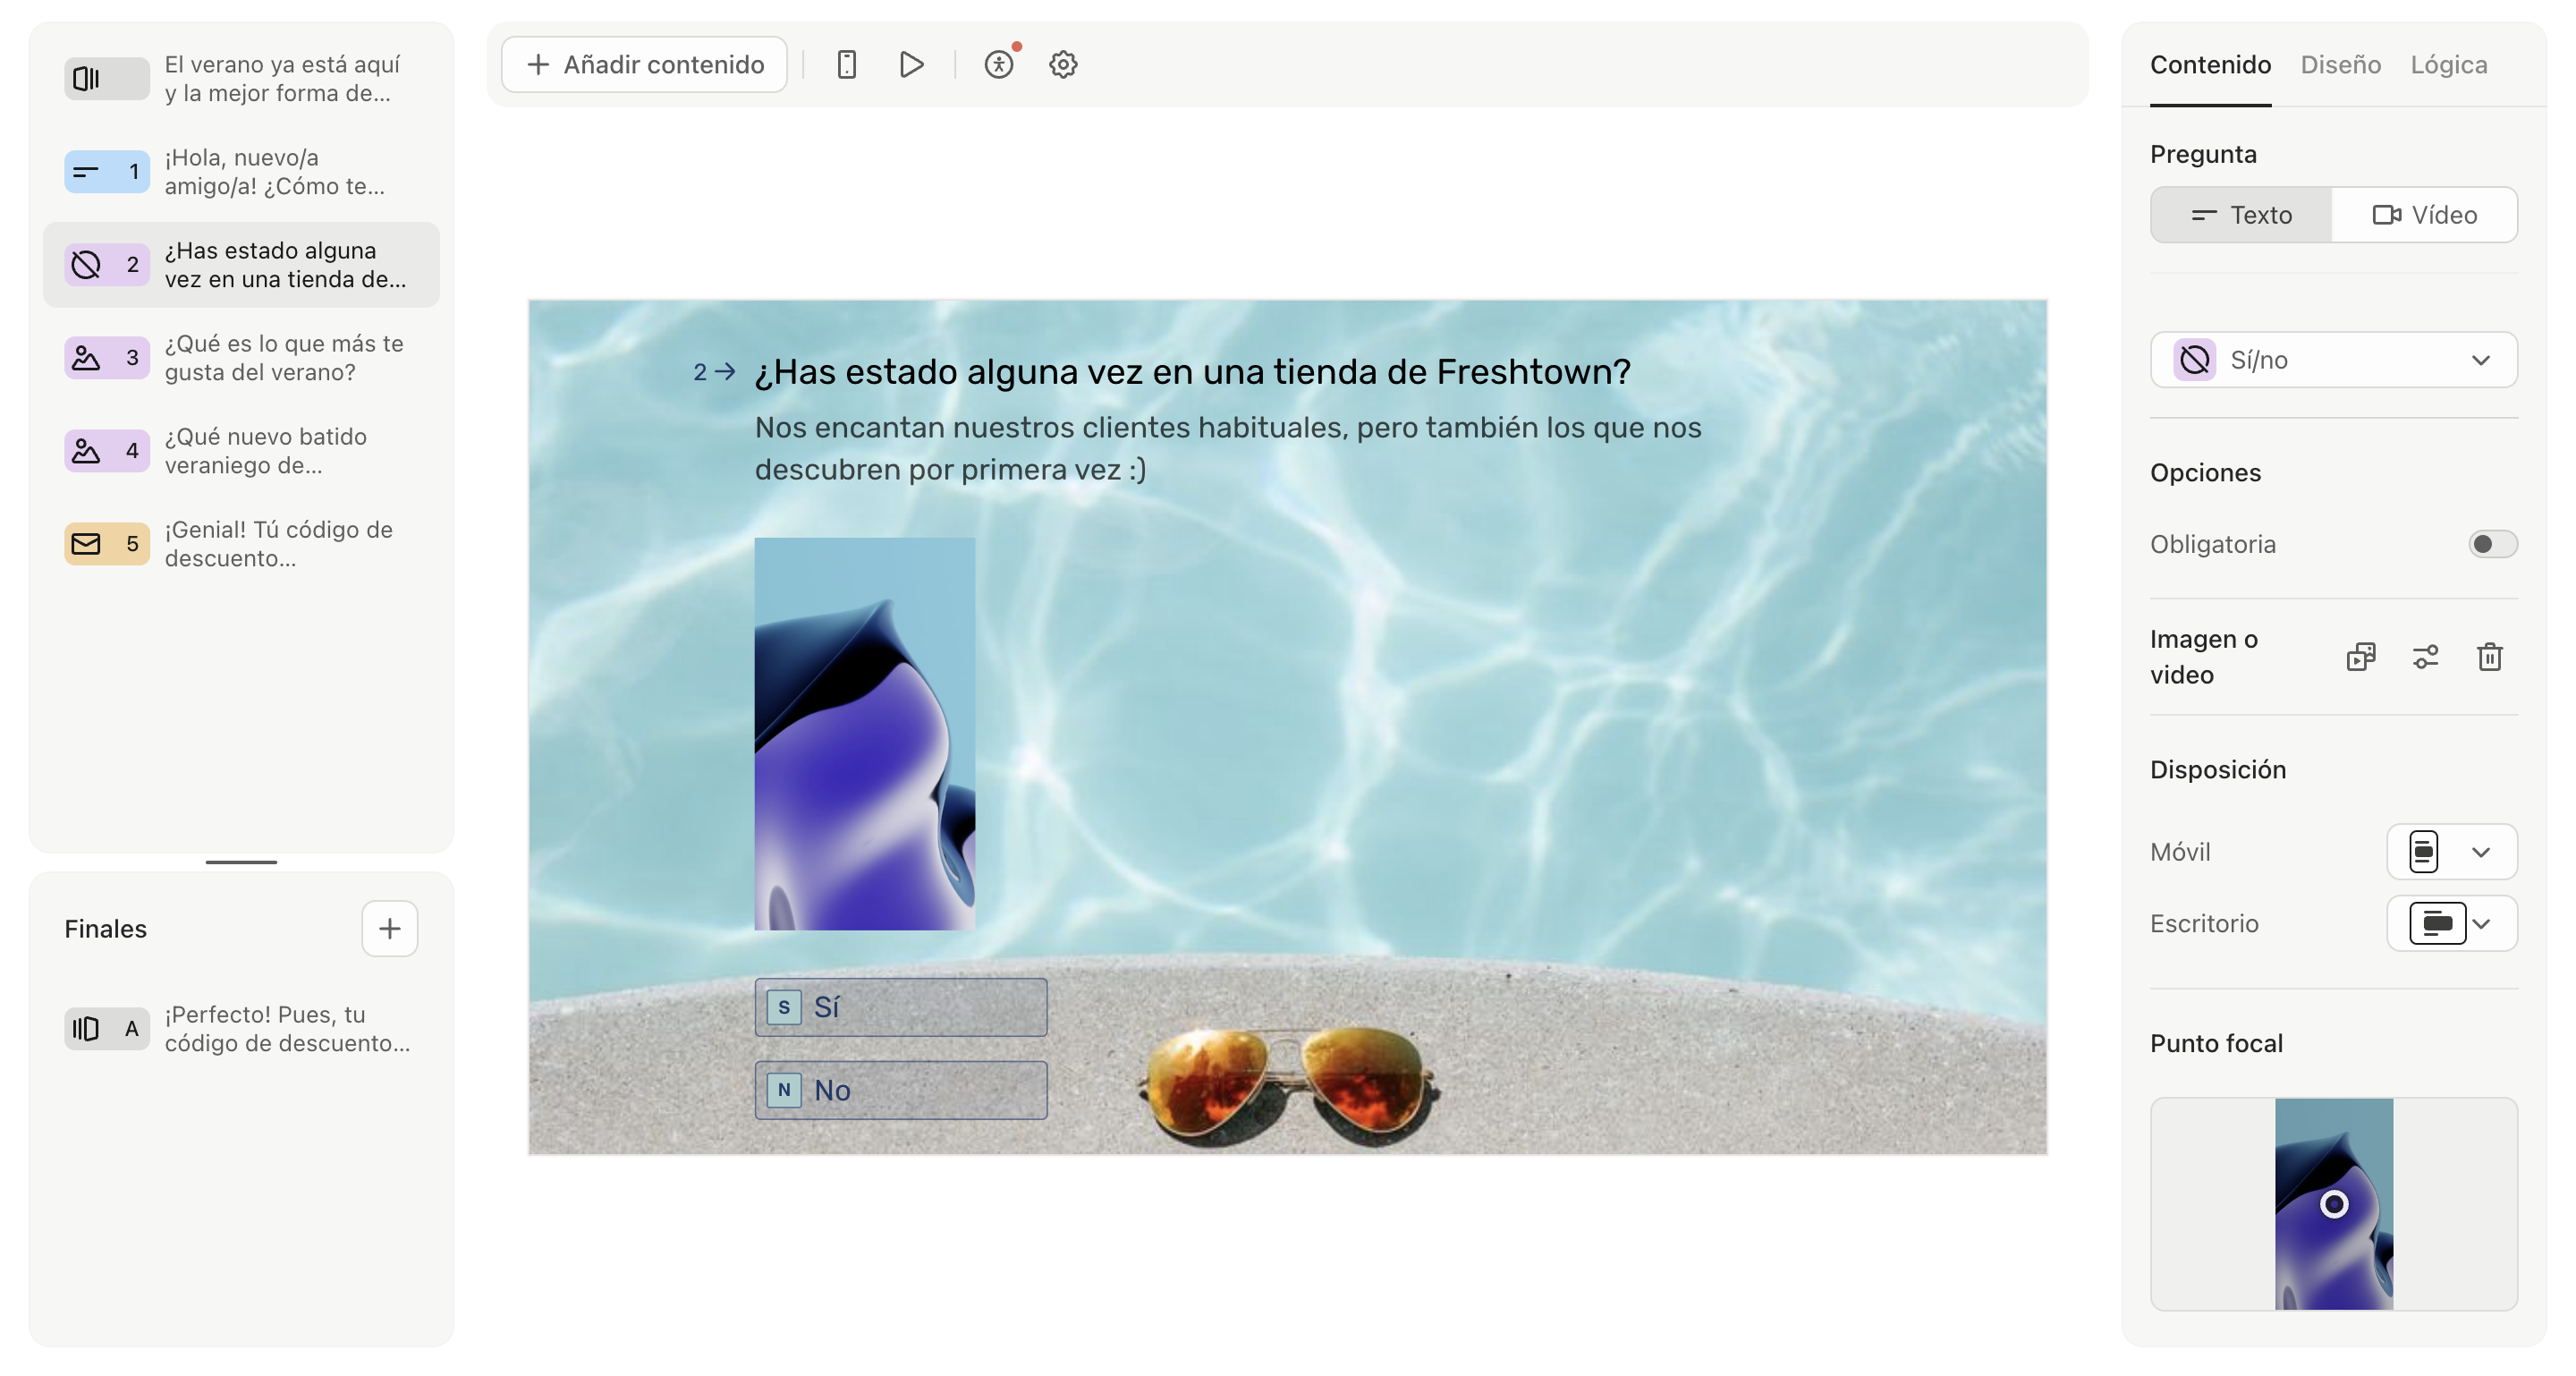2576x1376 pixels.
Task: Open mobile preview phone icon
Action: point(846,65)
